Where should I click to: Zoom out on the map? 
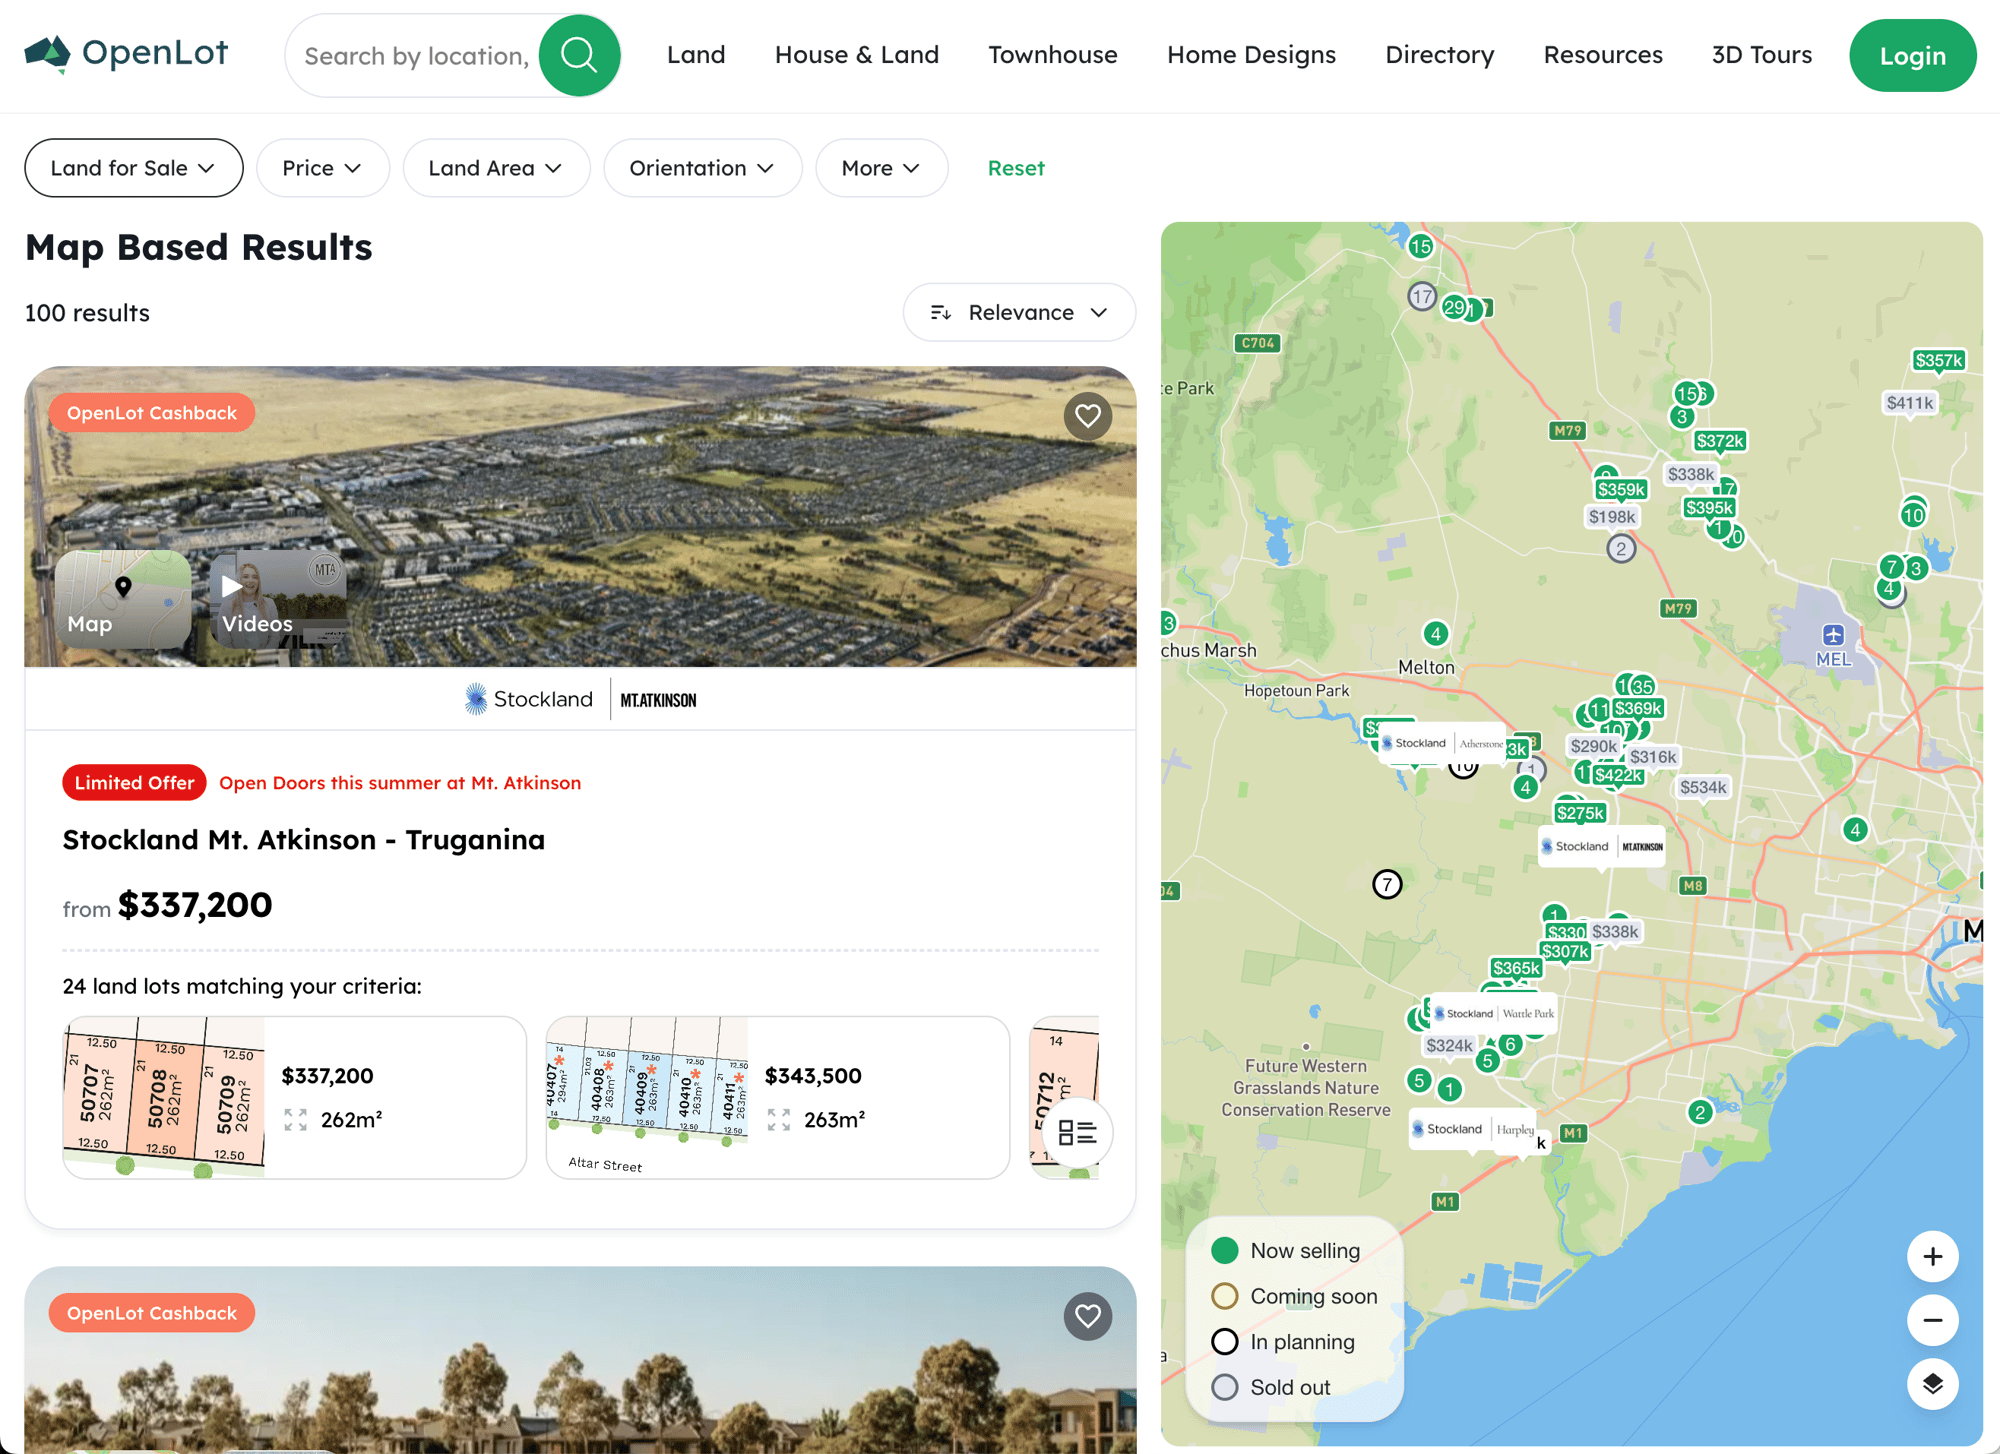(x=1933, y=1321)
